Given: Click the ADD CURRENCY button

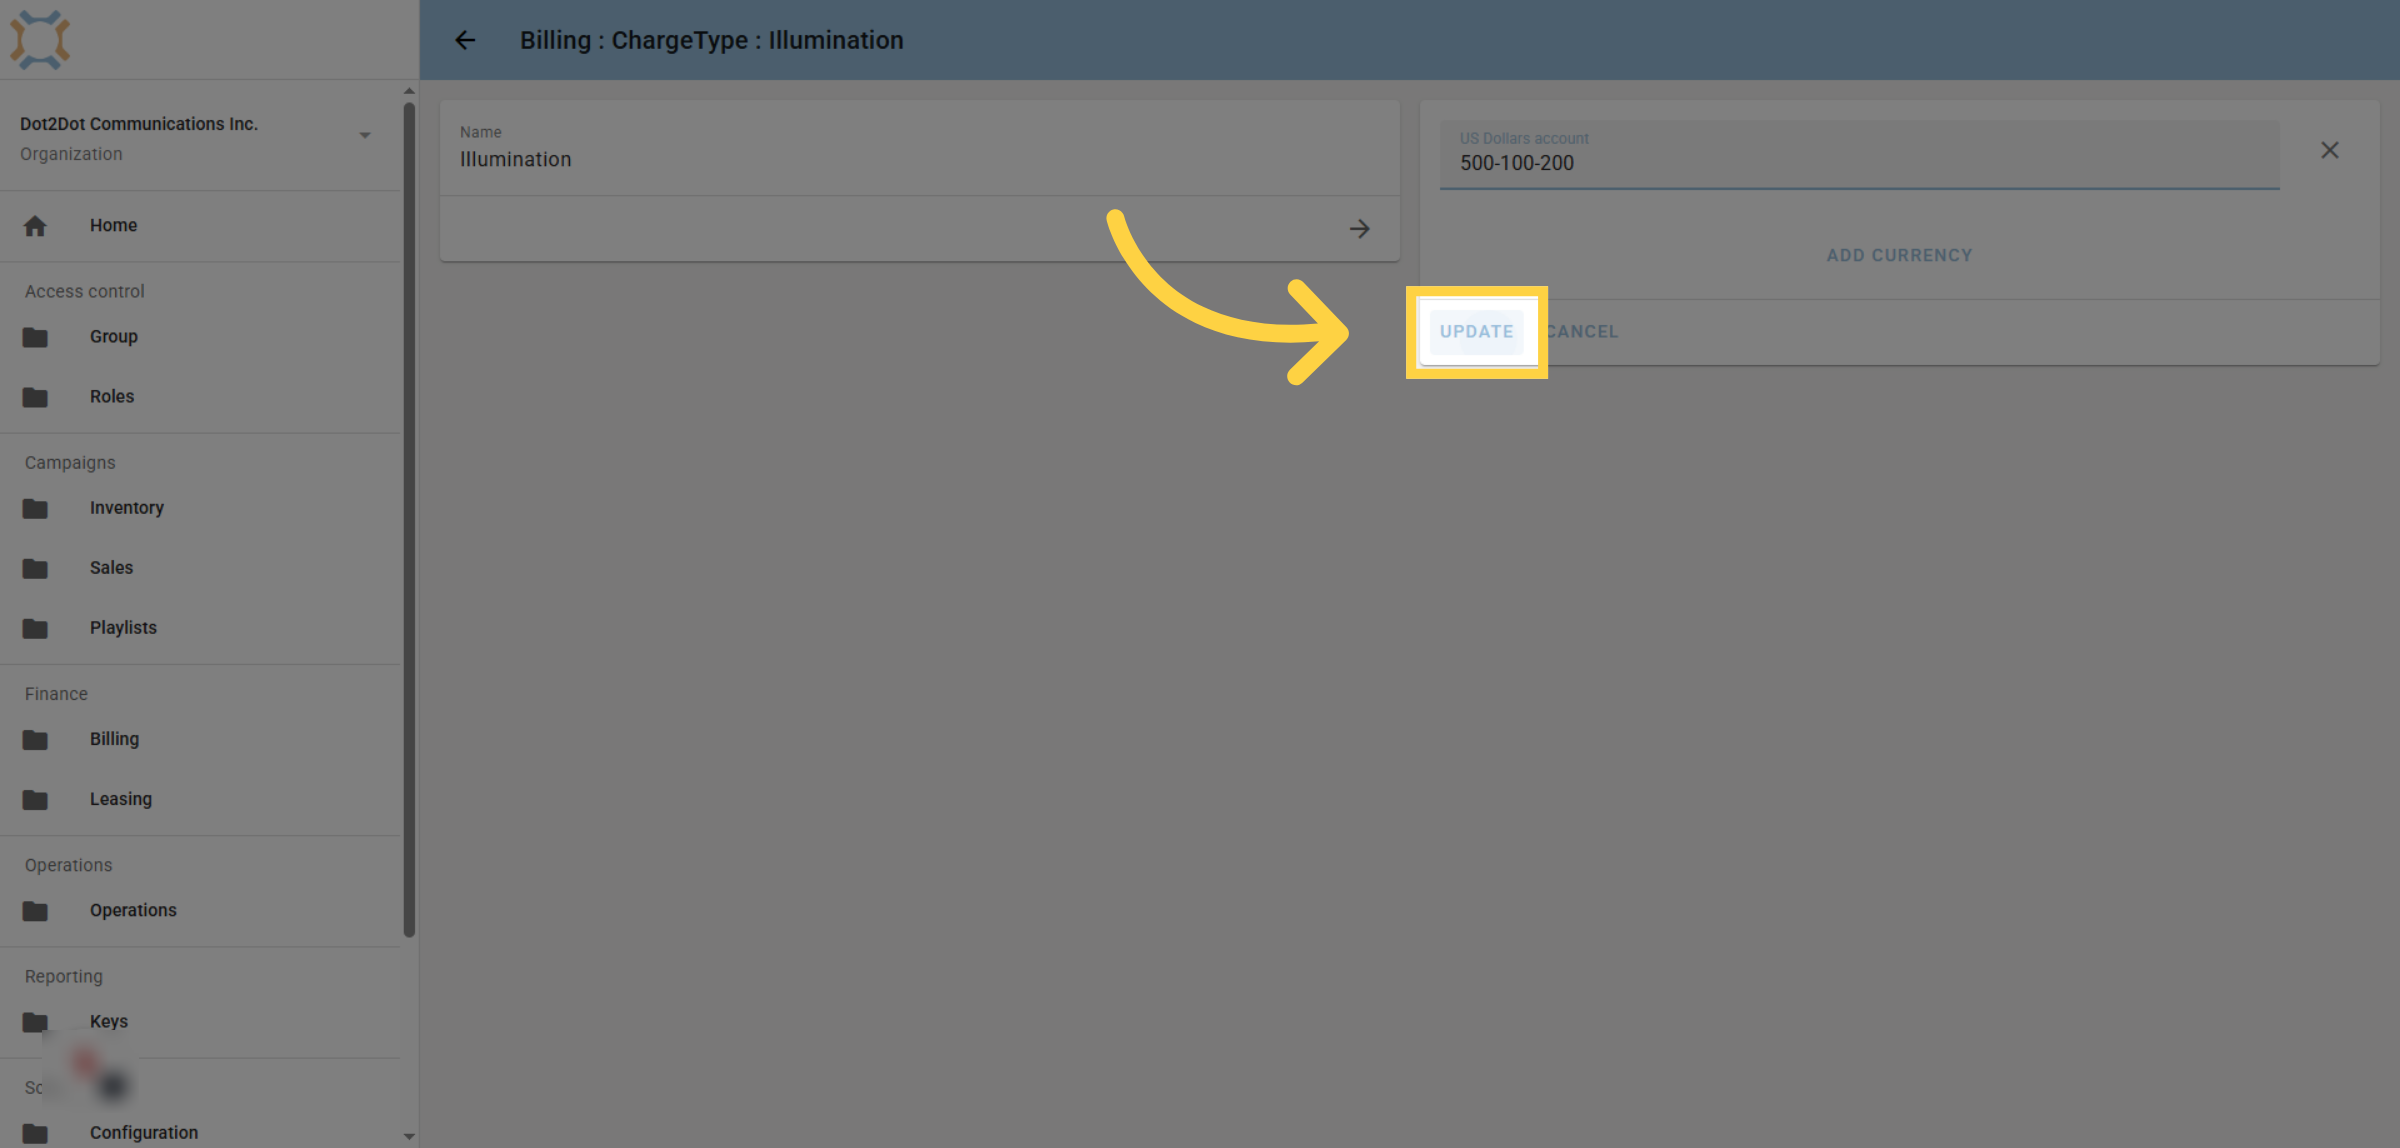Looking at the screenshot, I should tap(1899, 255).
